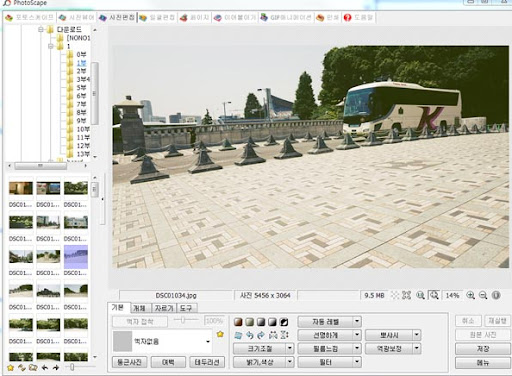
Task: Open the 크기조절 resize dropdown arrow
Action: [x=290, y=349]
